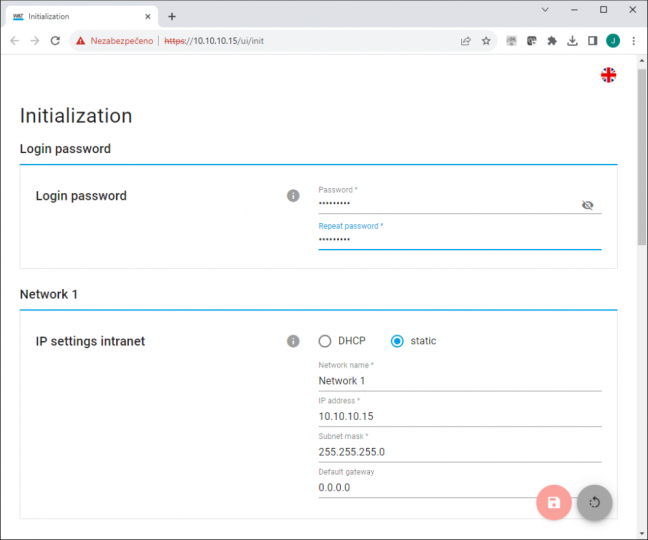
Task: Click the browser forward arrow
Action: (x=35, y=40)
